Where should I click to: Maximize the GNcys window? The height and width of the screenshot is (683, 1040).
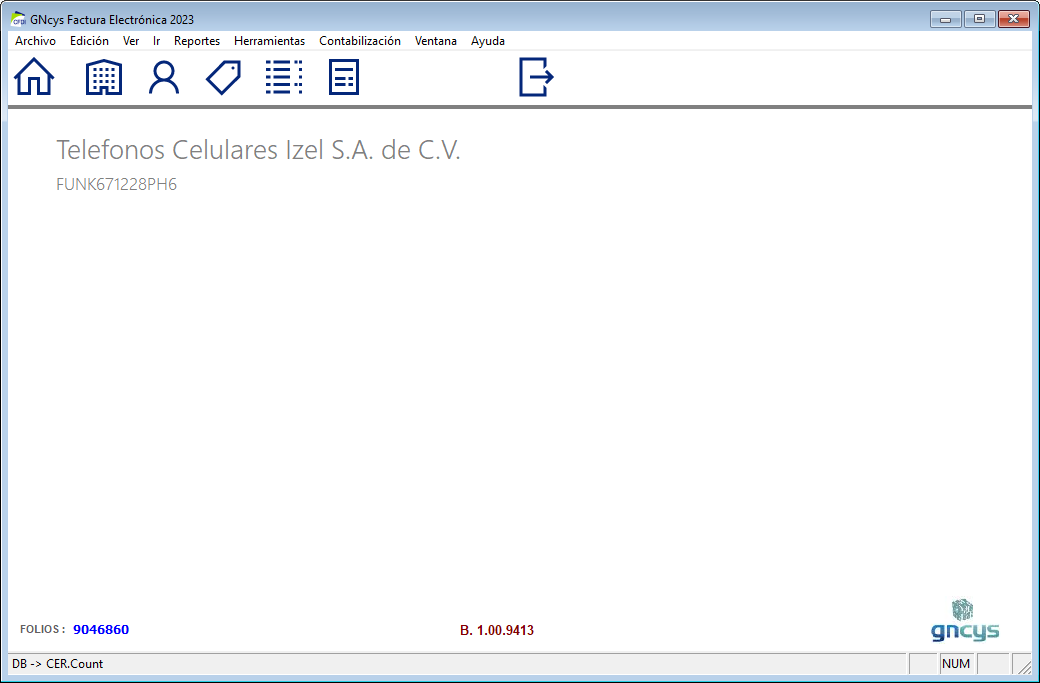click(x=979, y=19)
